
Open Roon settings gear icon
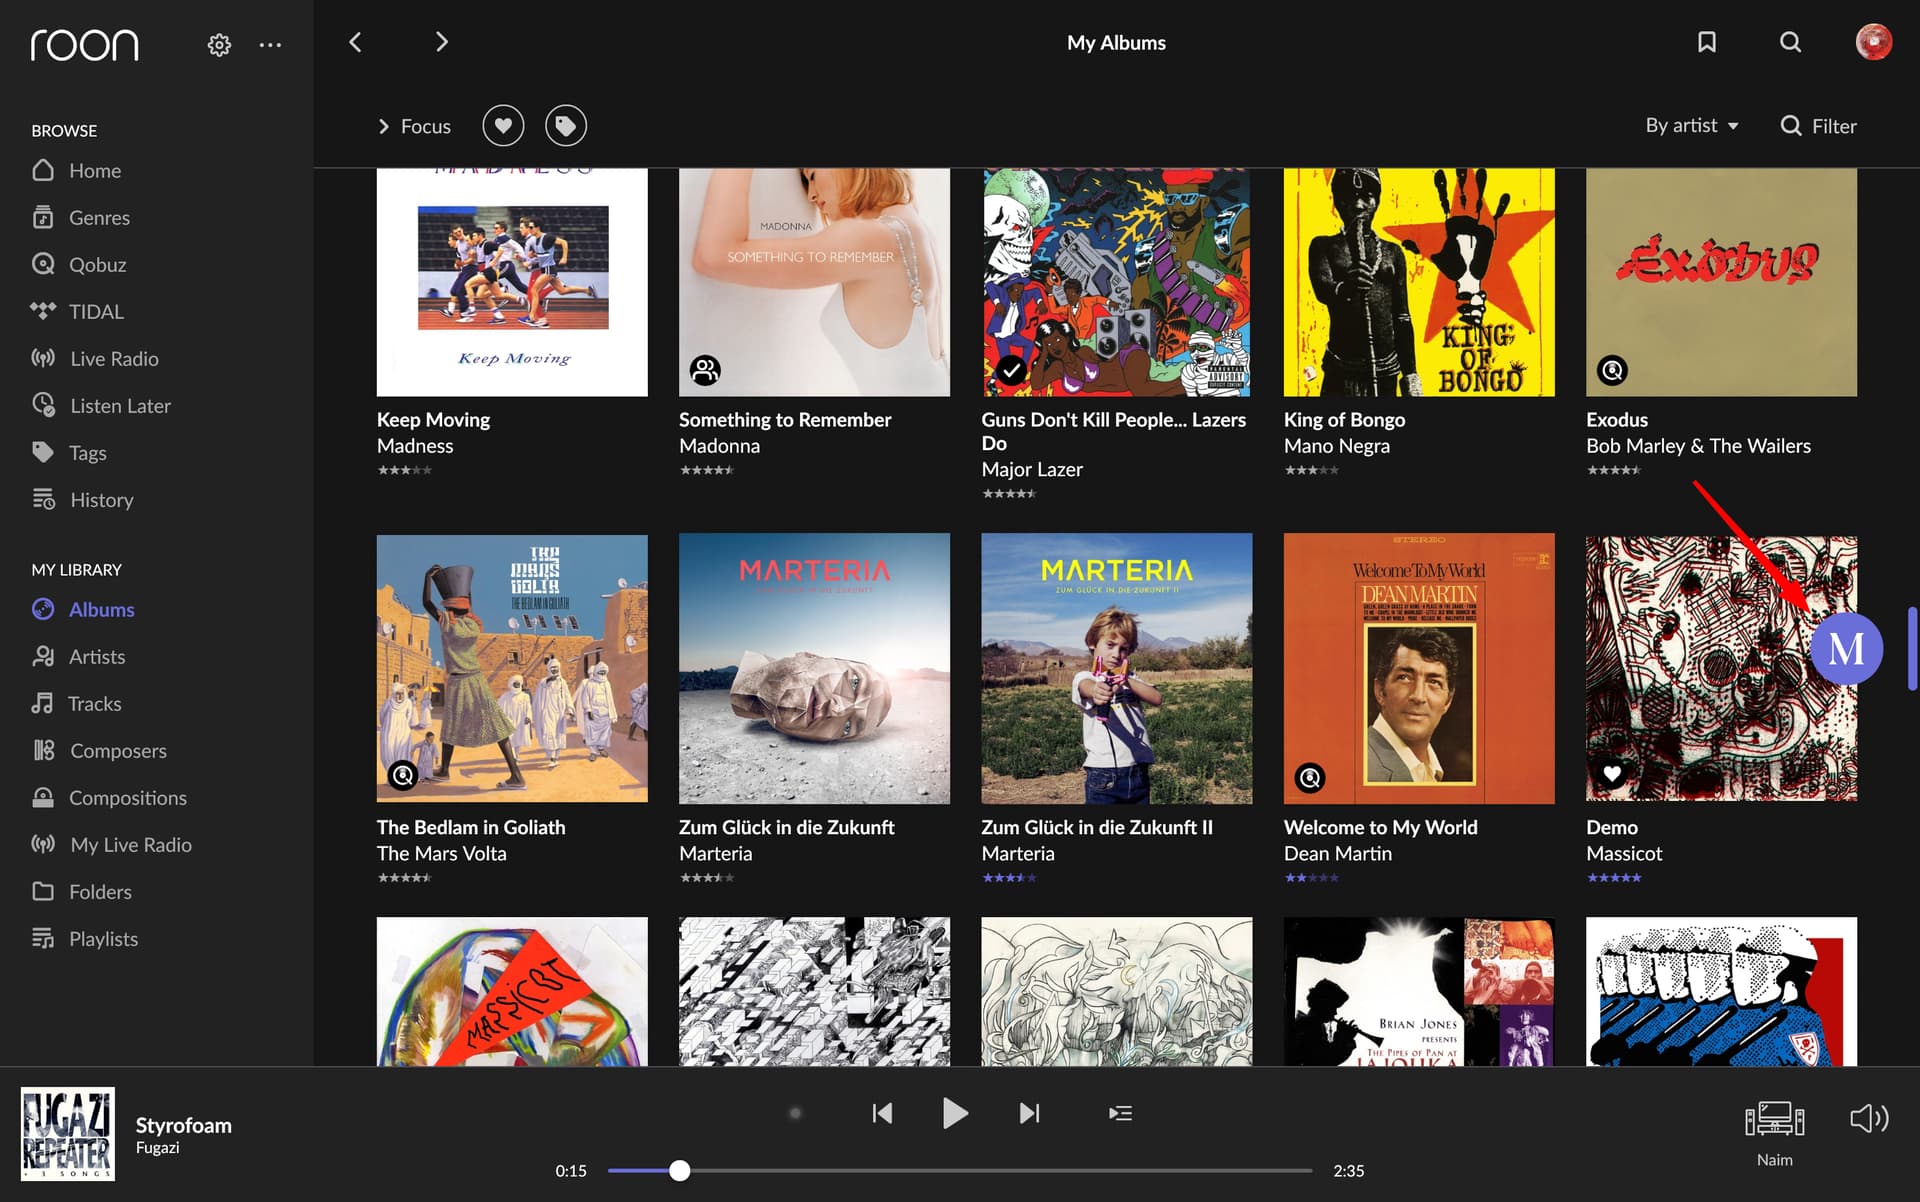point(219,44)
